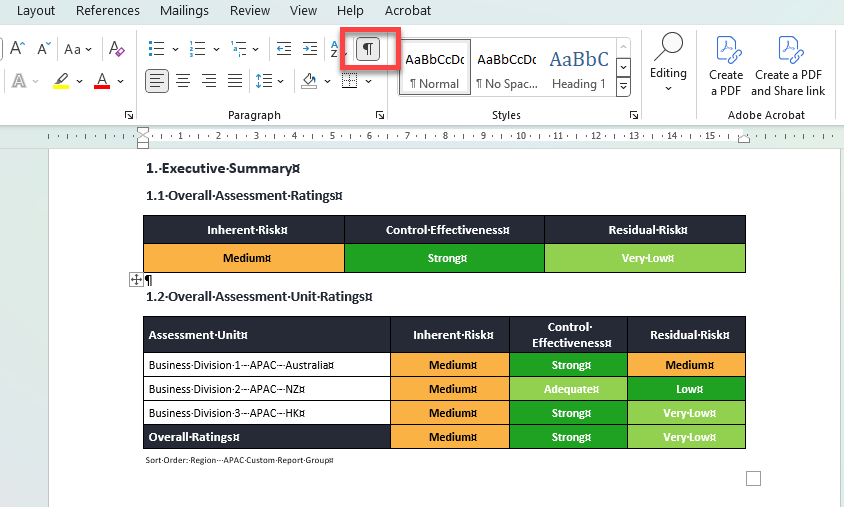The width and height of the screenshot is (844, 507).
Task: Open the highlight color dropdown arrow
Action: pyautogui.click(x=79, y=81)
